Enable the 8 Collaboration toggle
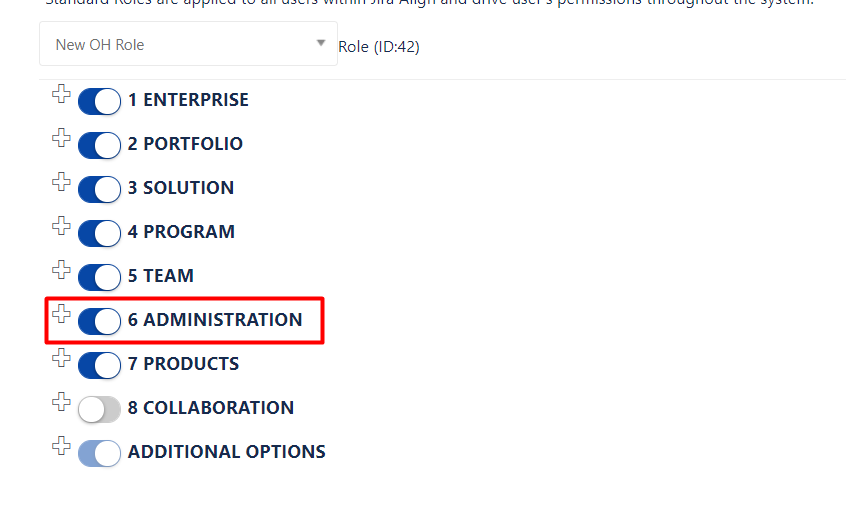 tap(99, 409)
